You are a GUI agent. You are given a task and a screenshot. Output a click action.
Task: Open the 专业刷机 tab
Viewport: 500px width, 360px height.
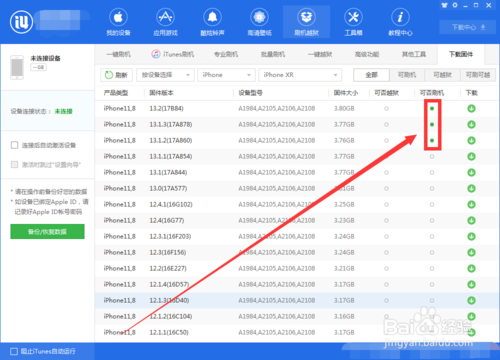226,54
